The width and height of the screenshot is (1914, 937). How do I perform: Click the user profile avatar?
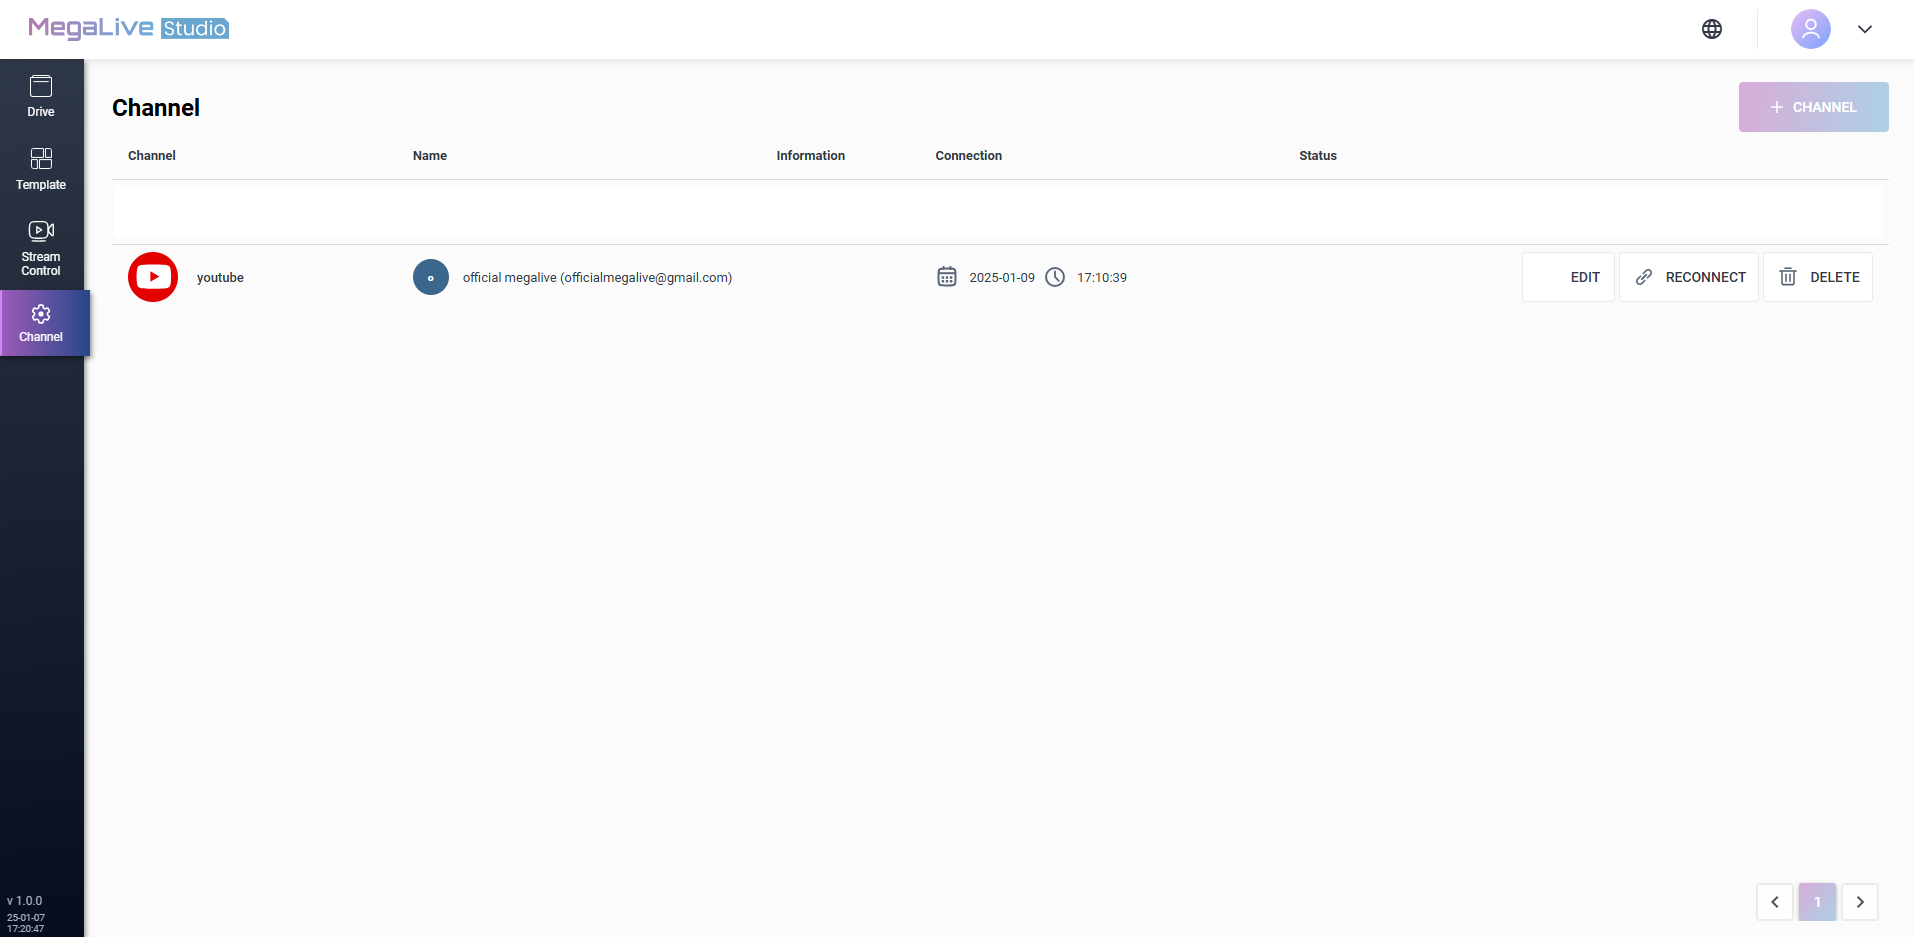[1810, 29]
